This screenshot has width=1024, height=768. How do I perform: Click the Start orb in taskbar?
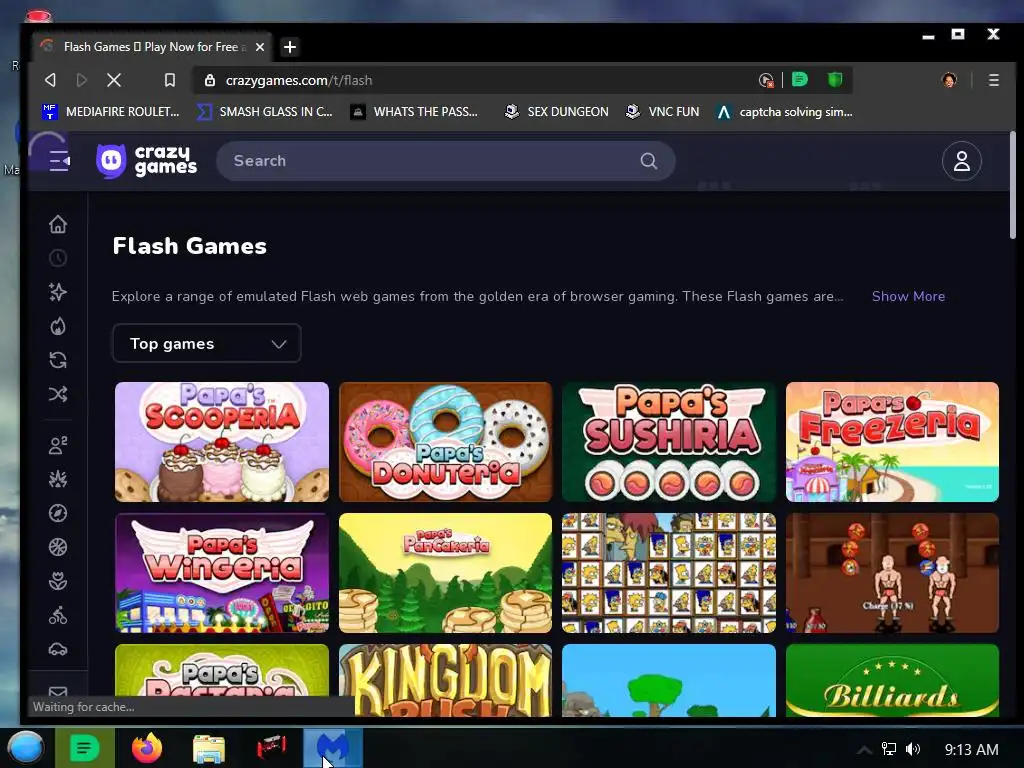[26, 748]
